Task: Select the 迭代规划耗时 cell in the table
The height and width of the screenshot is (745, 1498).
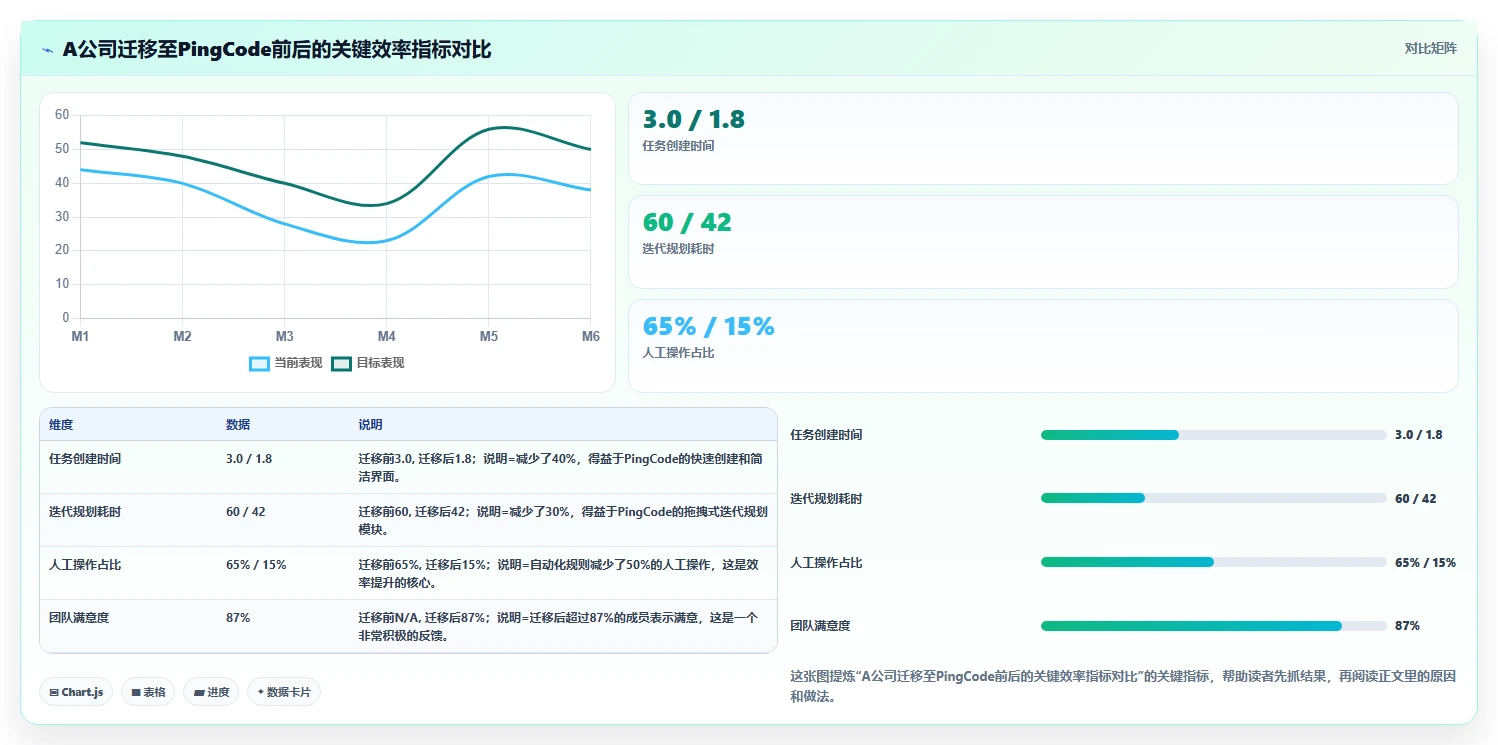Action: pos(85,512)
